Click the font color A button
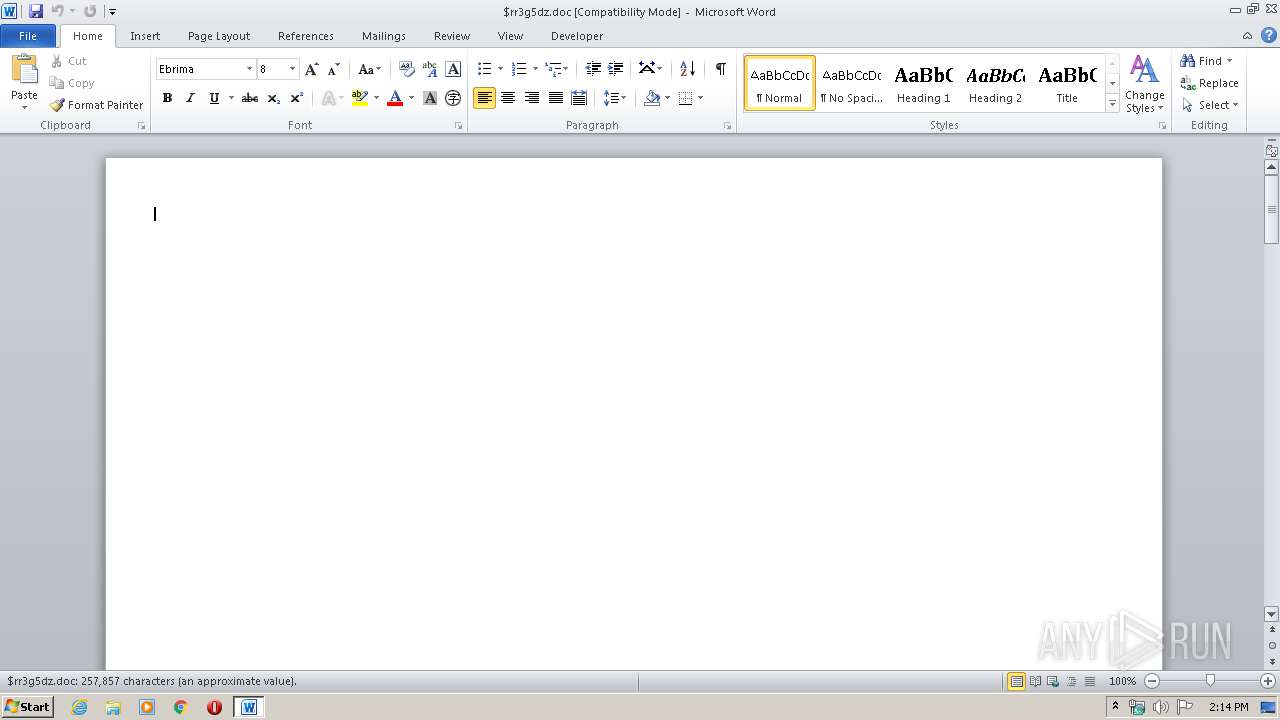This screenshot has width=1280, height=720. (x=395, y=98)
